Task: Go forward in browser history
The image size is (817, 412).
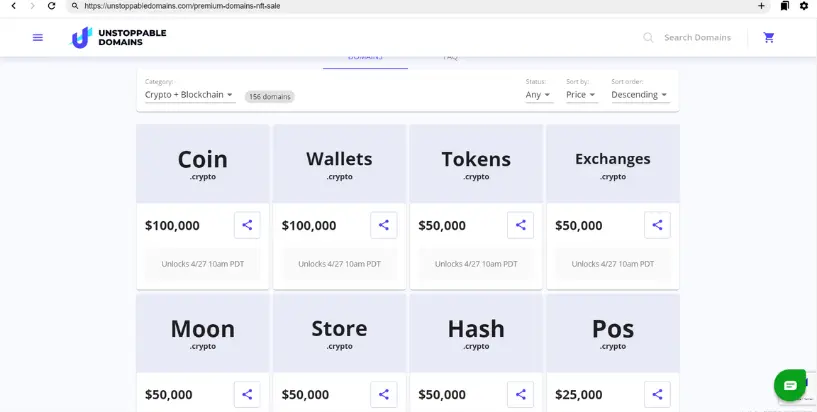Action: coord(32,6)
